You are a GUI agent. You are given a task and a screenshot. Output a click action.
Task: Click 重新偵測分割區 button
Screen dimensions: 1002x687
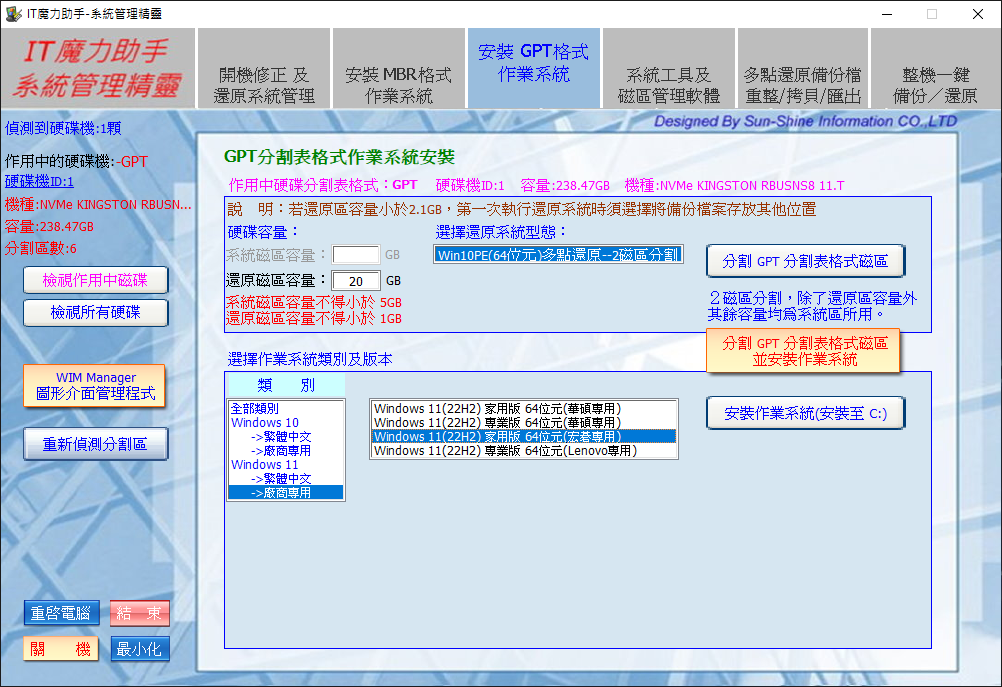pos(95,444)
